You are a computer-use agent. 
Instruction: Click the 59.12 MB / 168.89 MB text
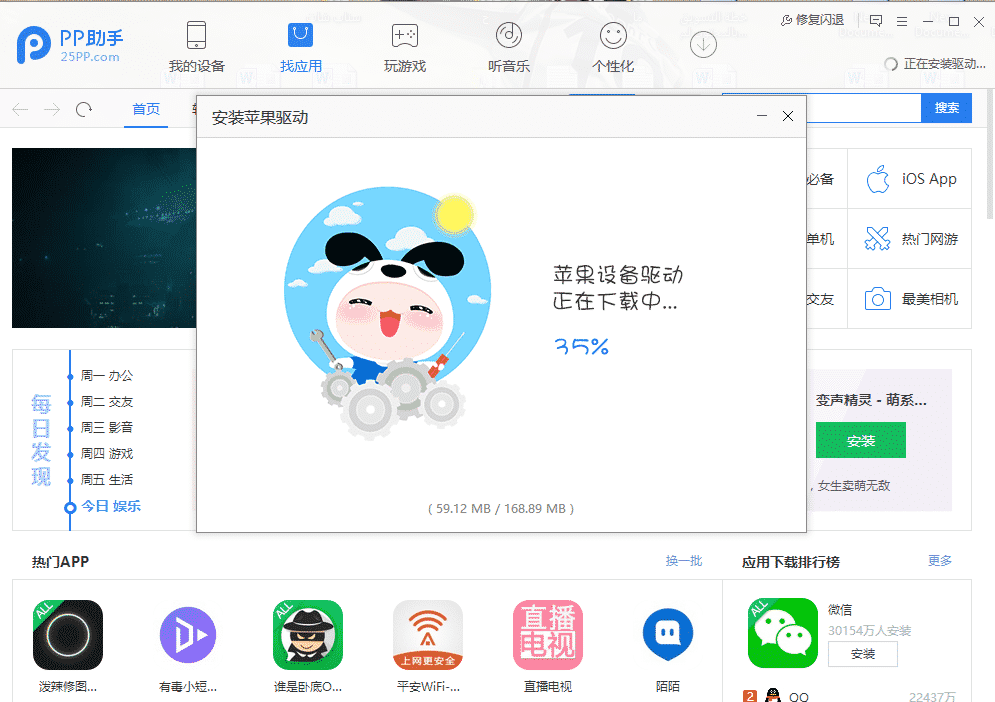[501, 508]
